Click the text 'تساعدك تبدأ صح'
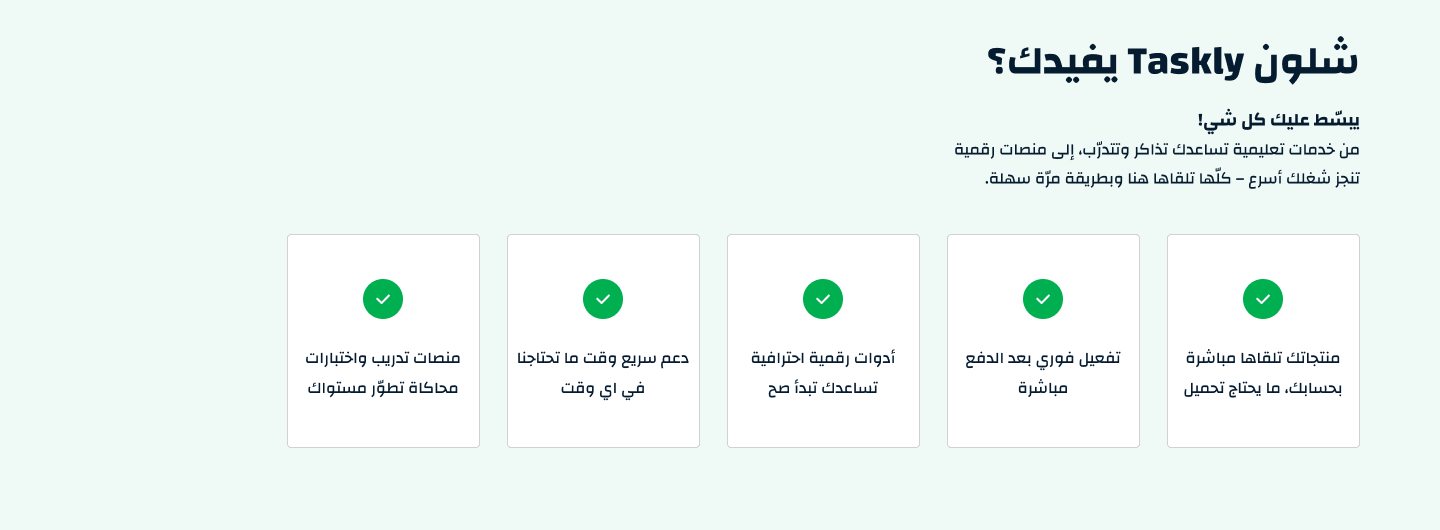 pyautogui.click(x=823, y=388)
